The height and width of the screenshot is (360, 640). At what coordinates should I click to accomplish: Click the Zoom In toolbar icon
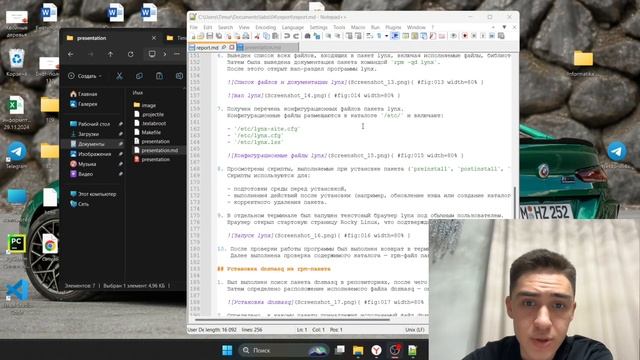point(328,36)
